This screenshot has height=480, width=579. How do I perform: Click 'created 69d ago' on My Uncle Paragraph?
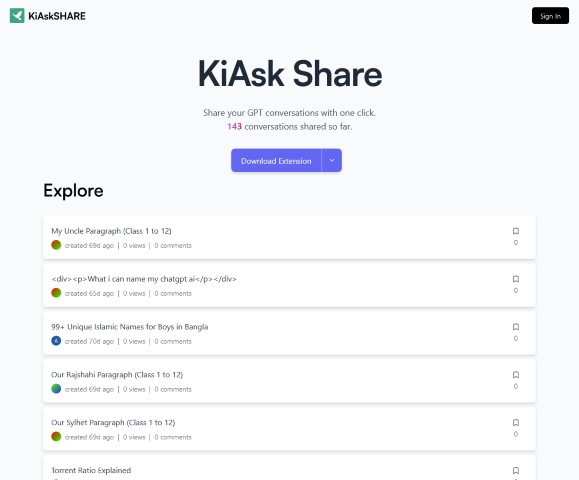[x=89, y=246]
